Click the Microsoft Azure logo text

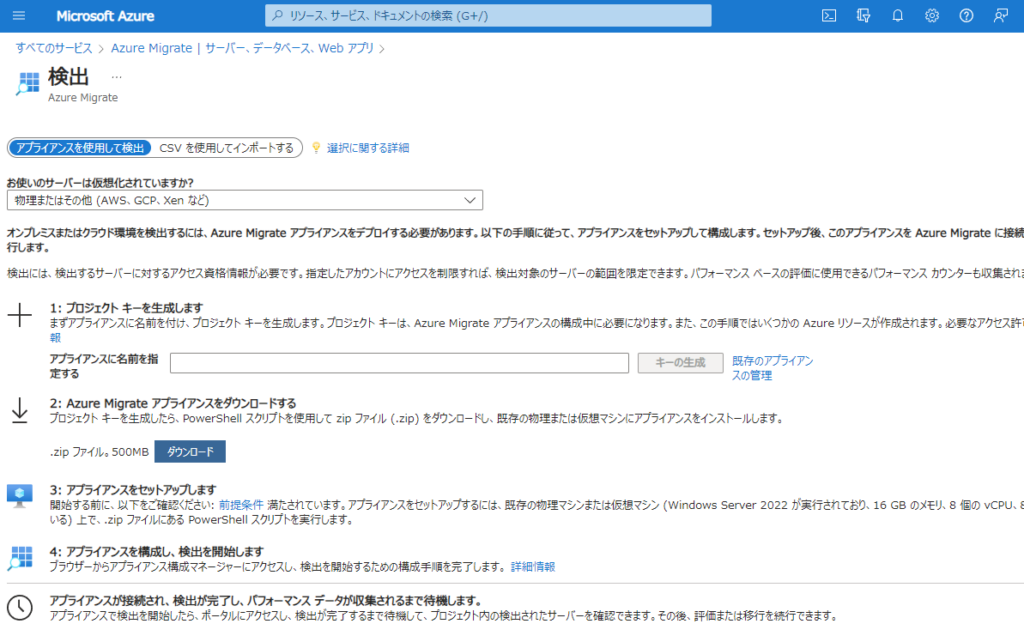105,16
